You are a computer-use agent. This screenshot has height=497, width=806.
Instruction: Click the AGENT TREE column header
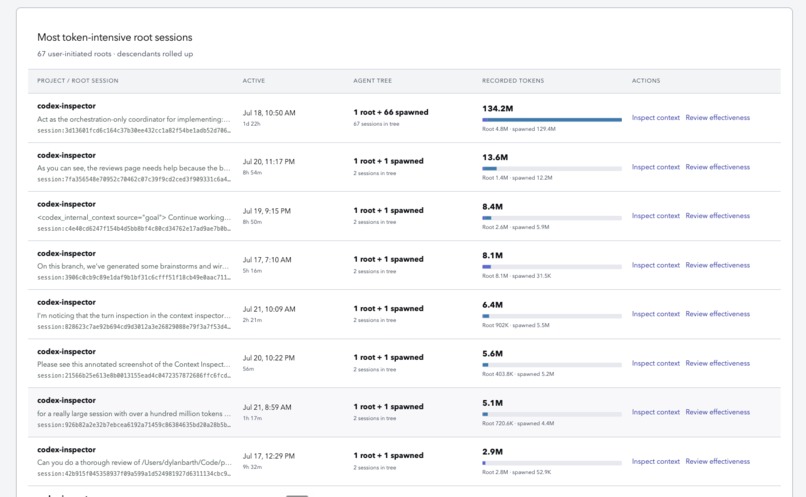tap(373, 81)
